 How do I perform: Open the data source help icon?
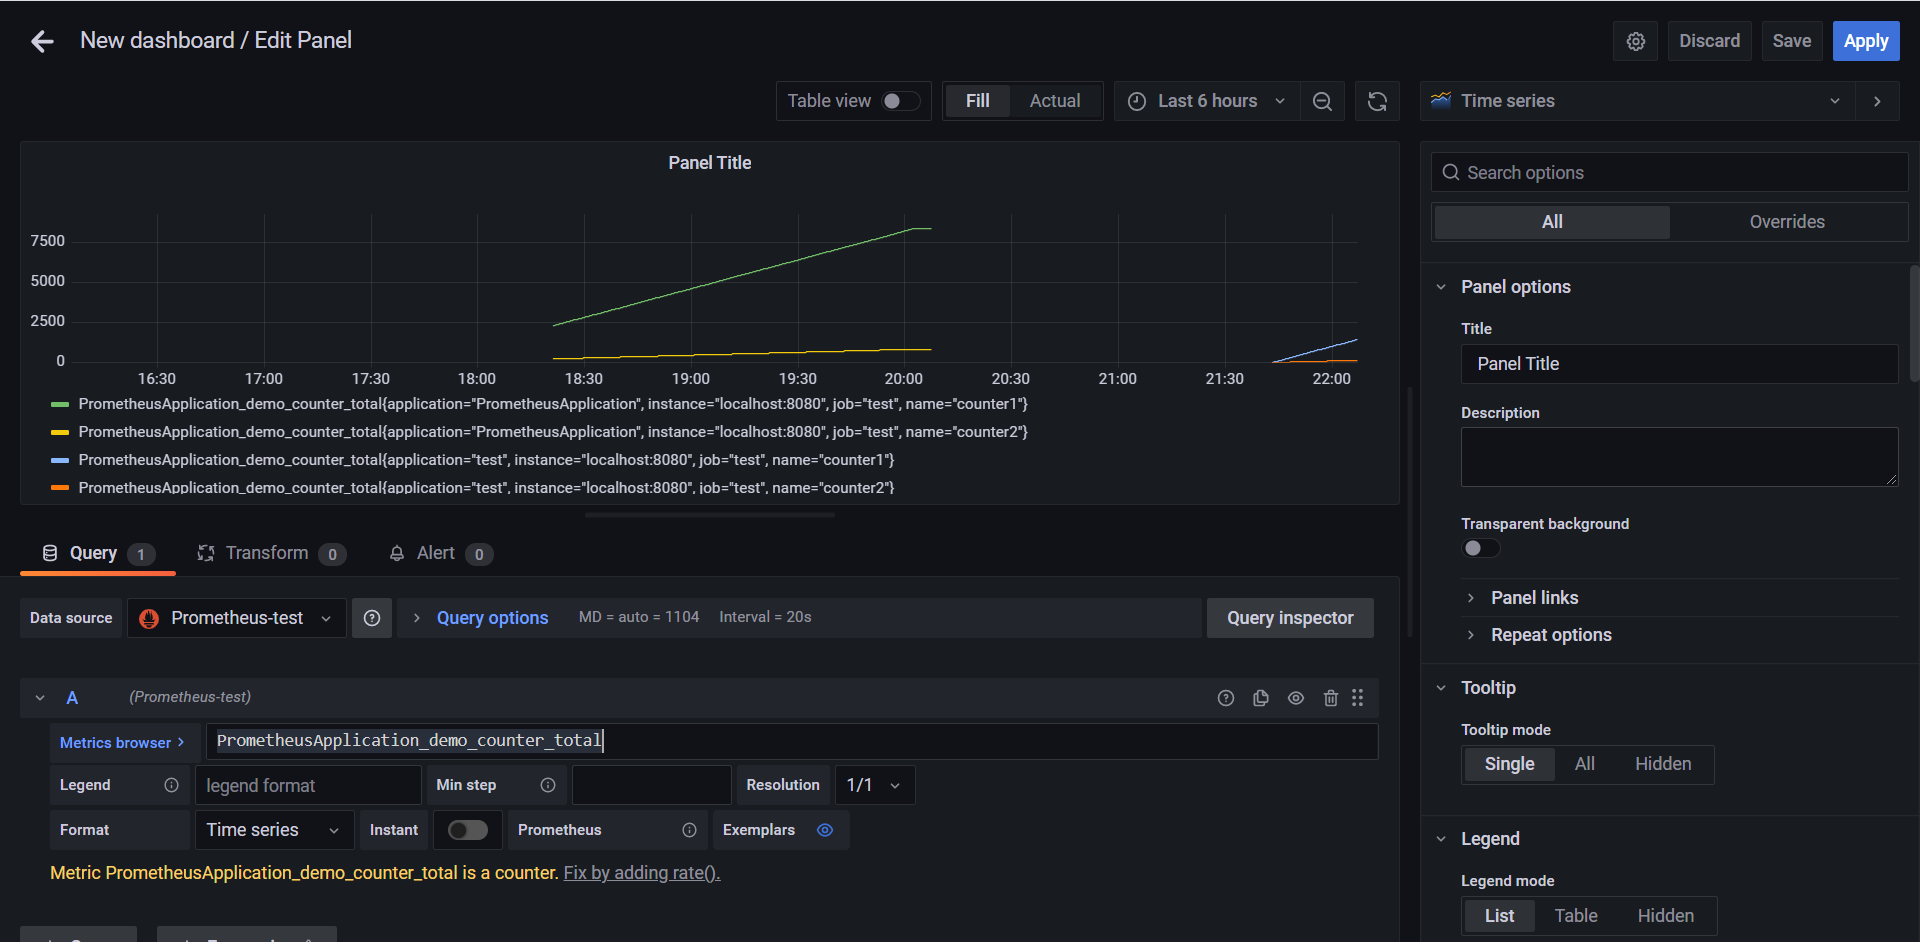(372, 618)
